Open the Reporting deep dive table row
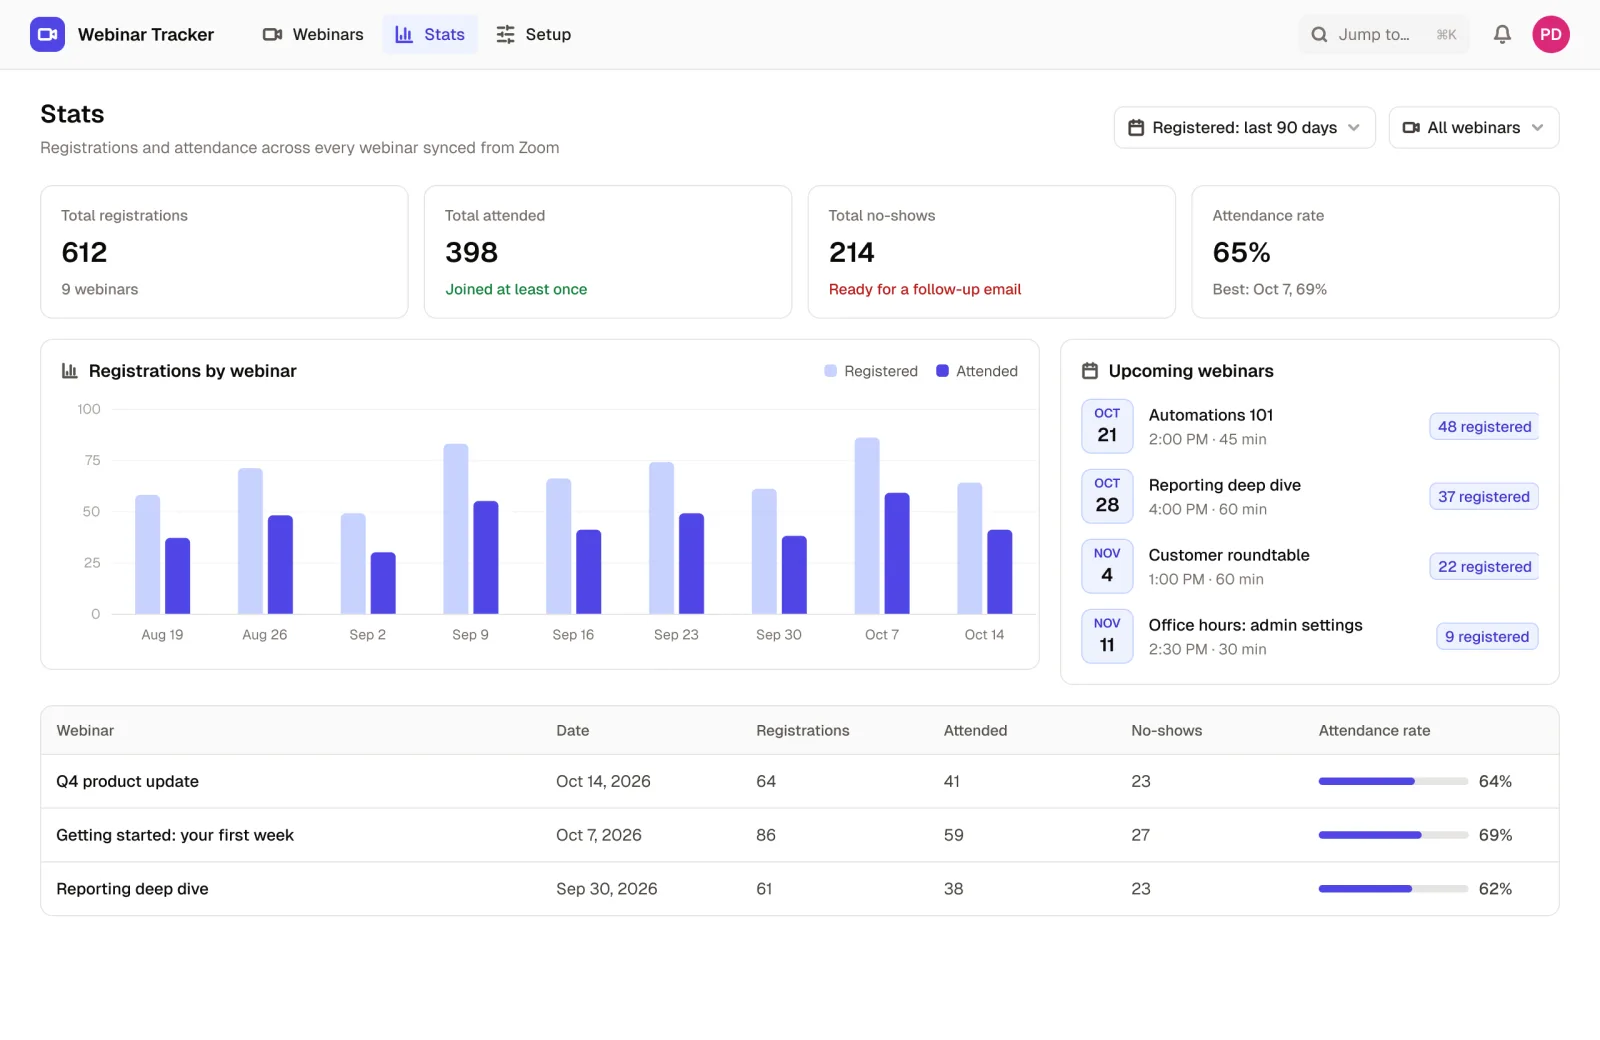Image resolution: width=1600 pixels, height=1040 pixels. [x=800, y=889]
